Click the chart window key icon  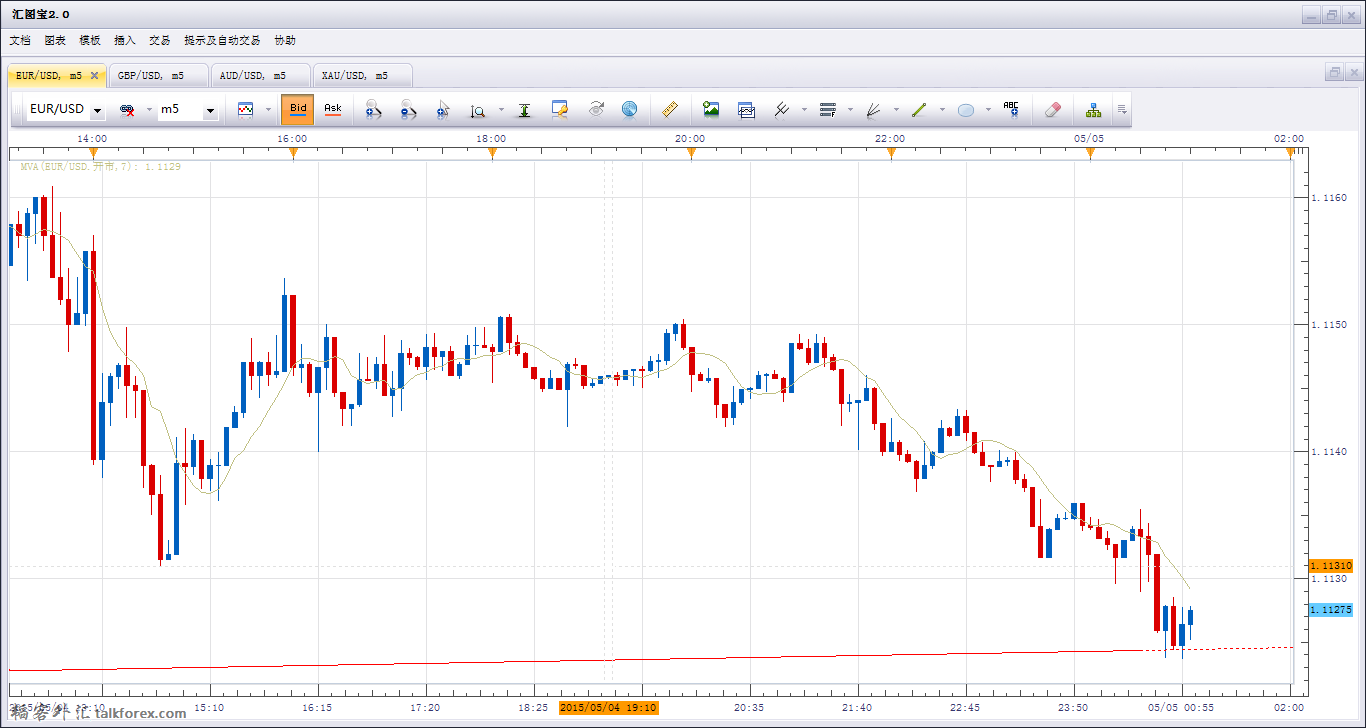(559, 109)
